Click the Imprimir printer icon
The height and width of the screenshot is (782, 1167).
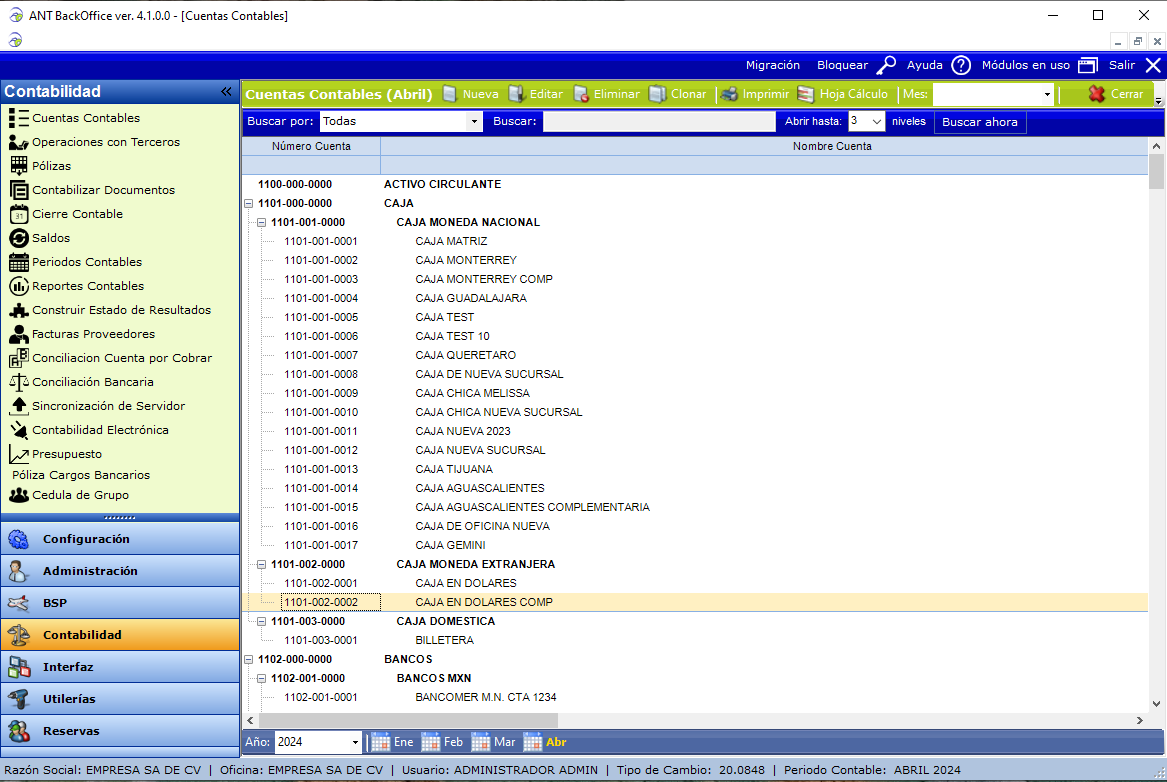[729, 94]
